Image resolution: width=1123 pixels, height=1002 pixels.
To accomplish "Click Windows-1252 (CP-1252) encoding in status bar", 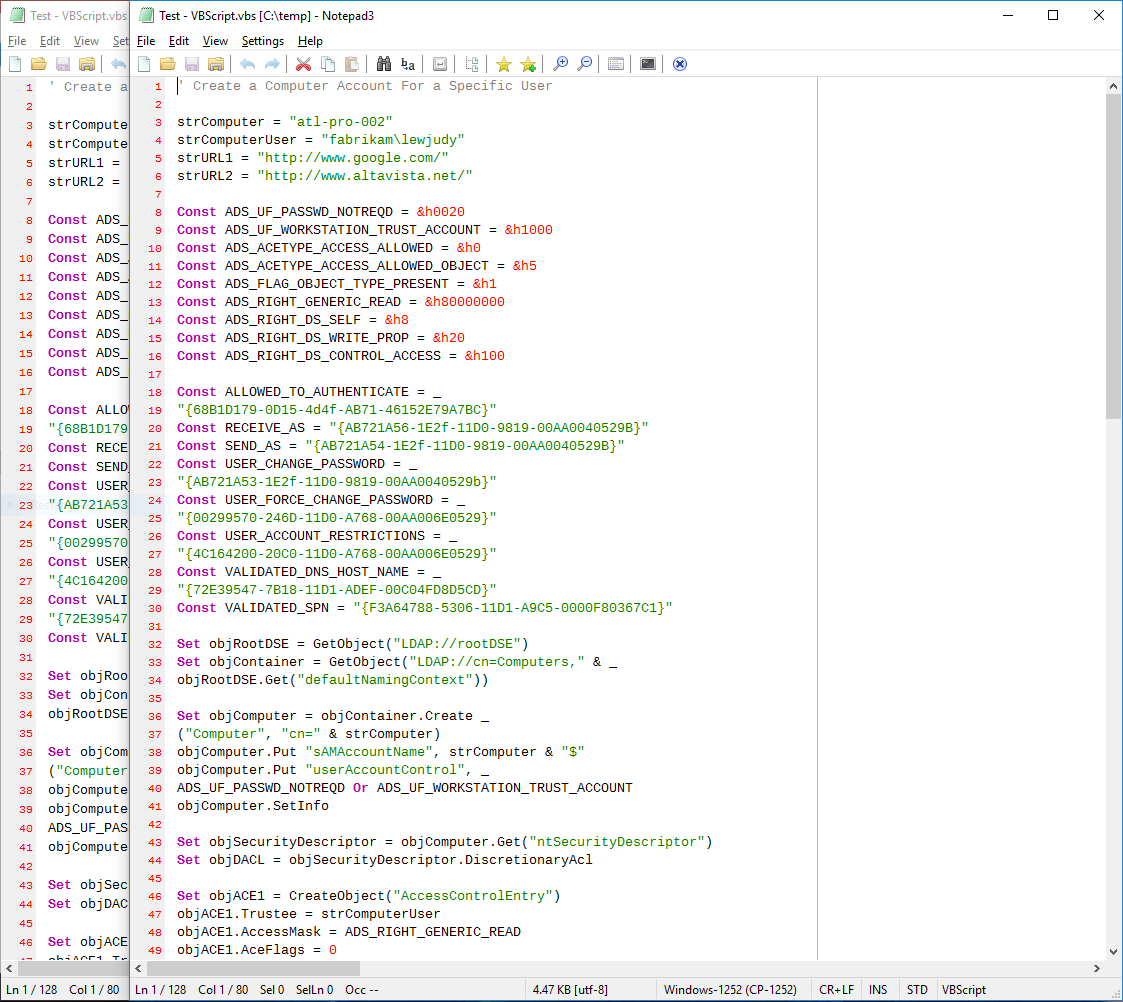I will pos(731,990).
